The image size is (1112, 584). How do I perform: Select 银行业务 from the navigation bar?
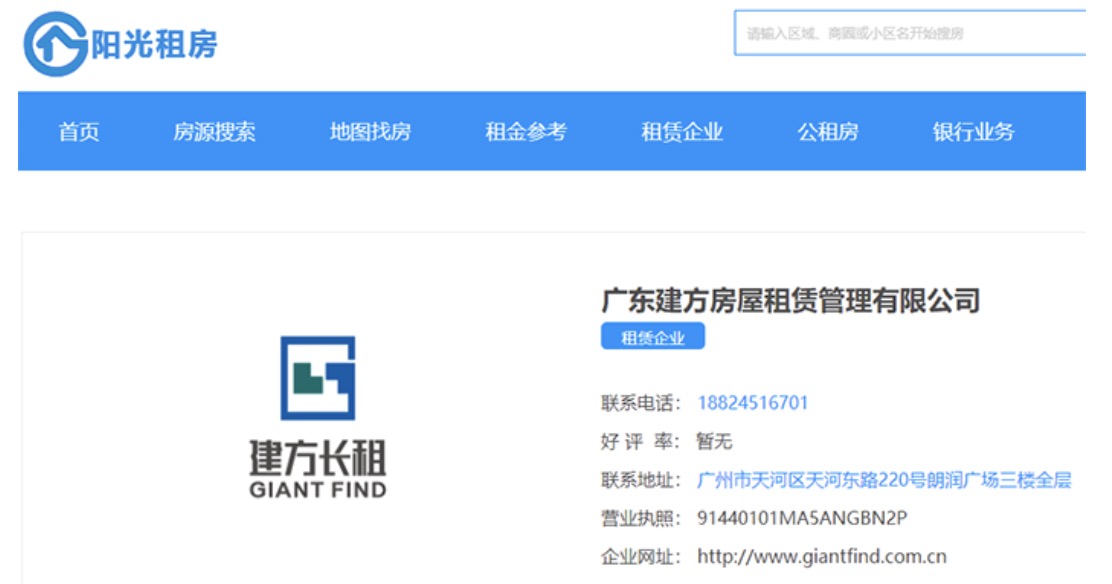[x=973, y=132]
